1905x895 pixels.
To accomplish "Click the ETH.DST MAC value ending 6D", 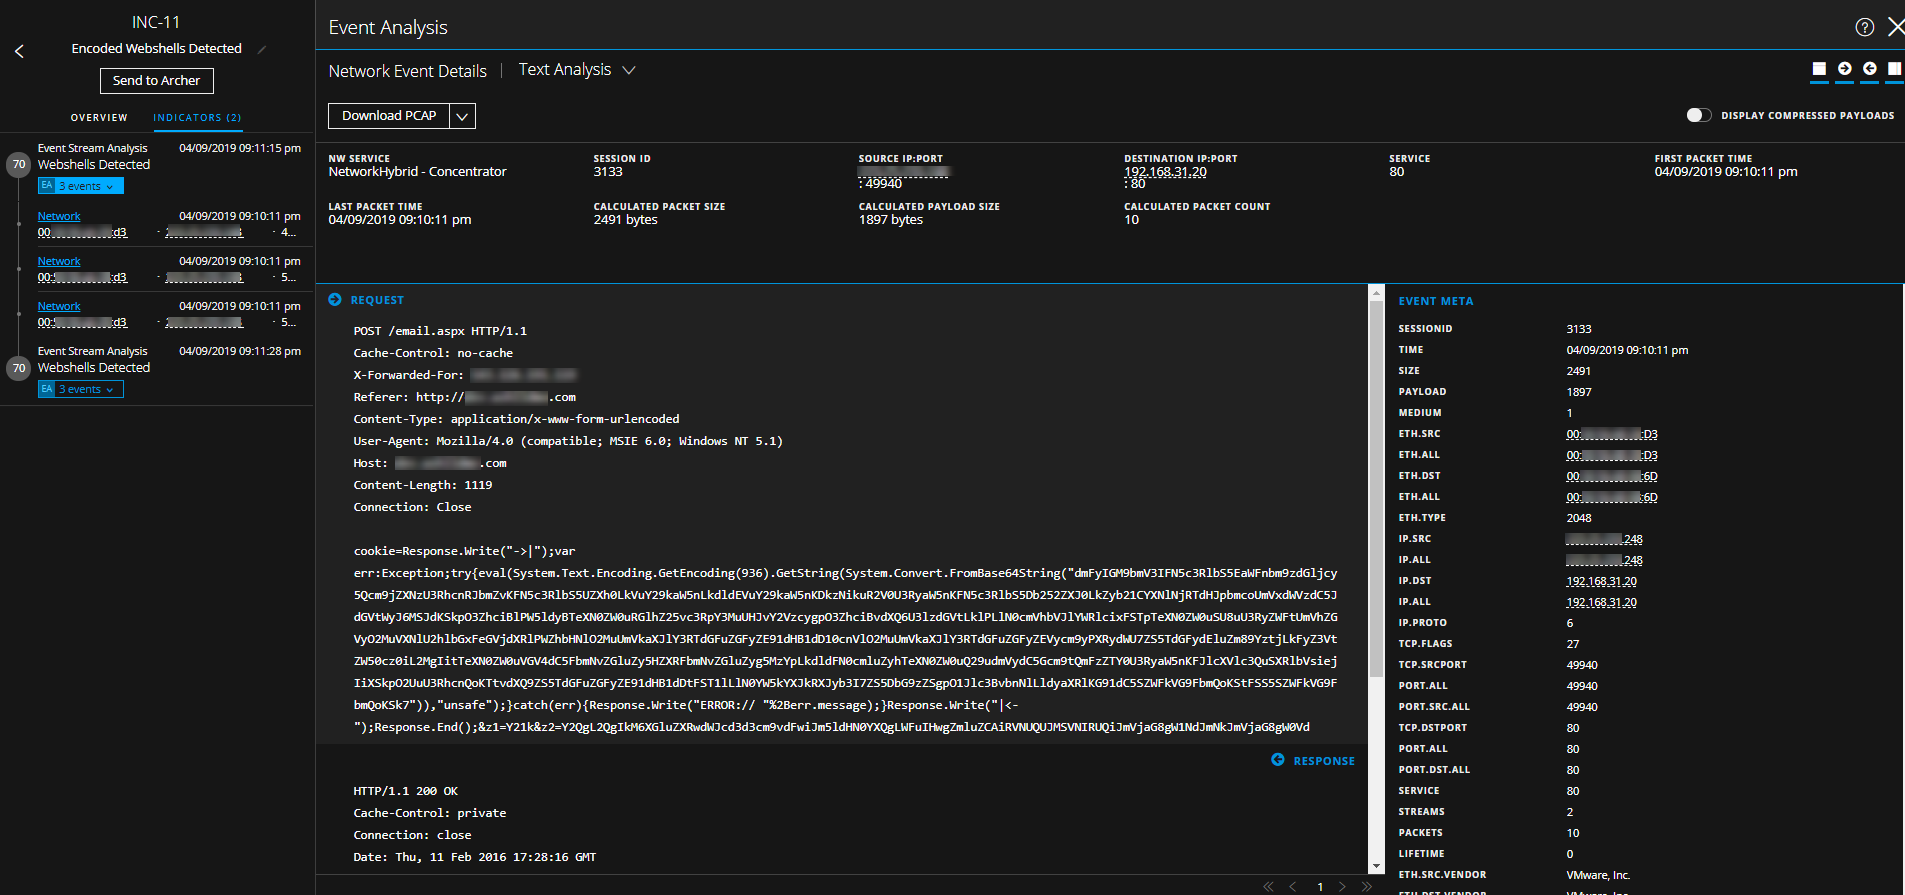I will 1611,476.
